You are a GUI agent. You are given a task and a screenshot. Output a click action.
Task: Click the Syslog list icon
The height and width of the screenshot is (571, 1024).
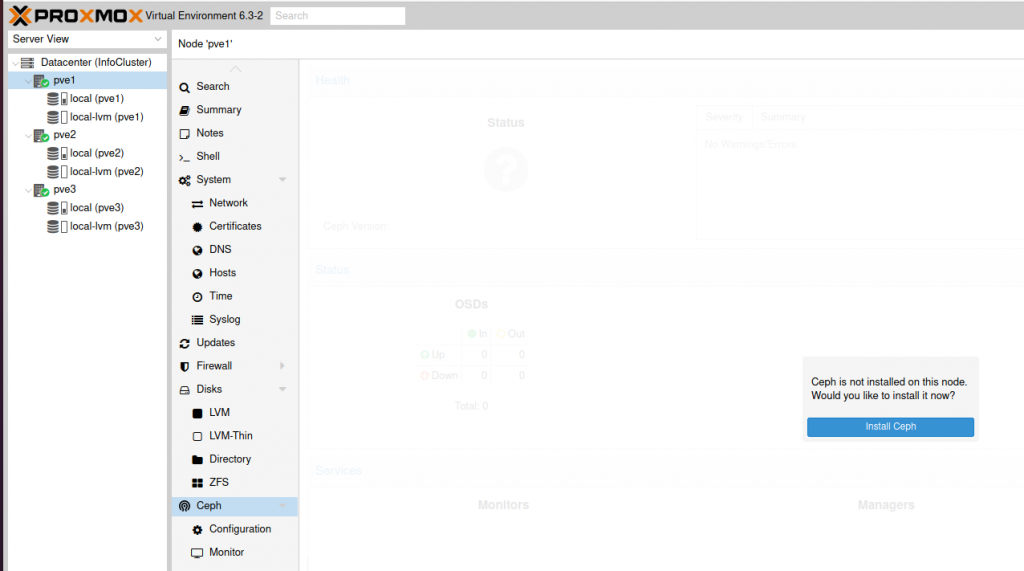[x=197, y=320]
